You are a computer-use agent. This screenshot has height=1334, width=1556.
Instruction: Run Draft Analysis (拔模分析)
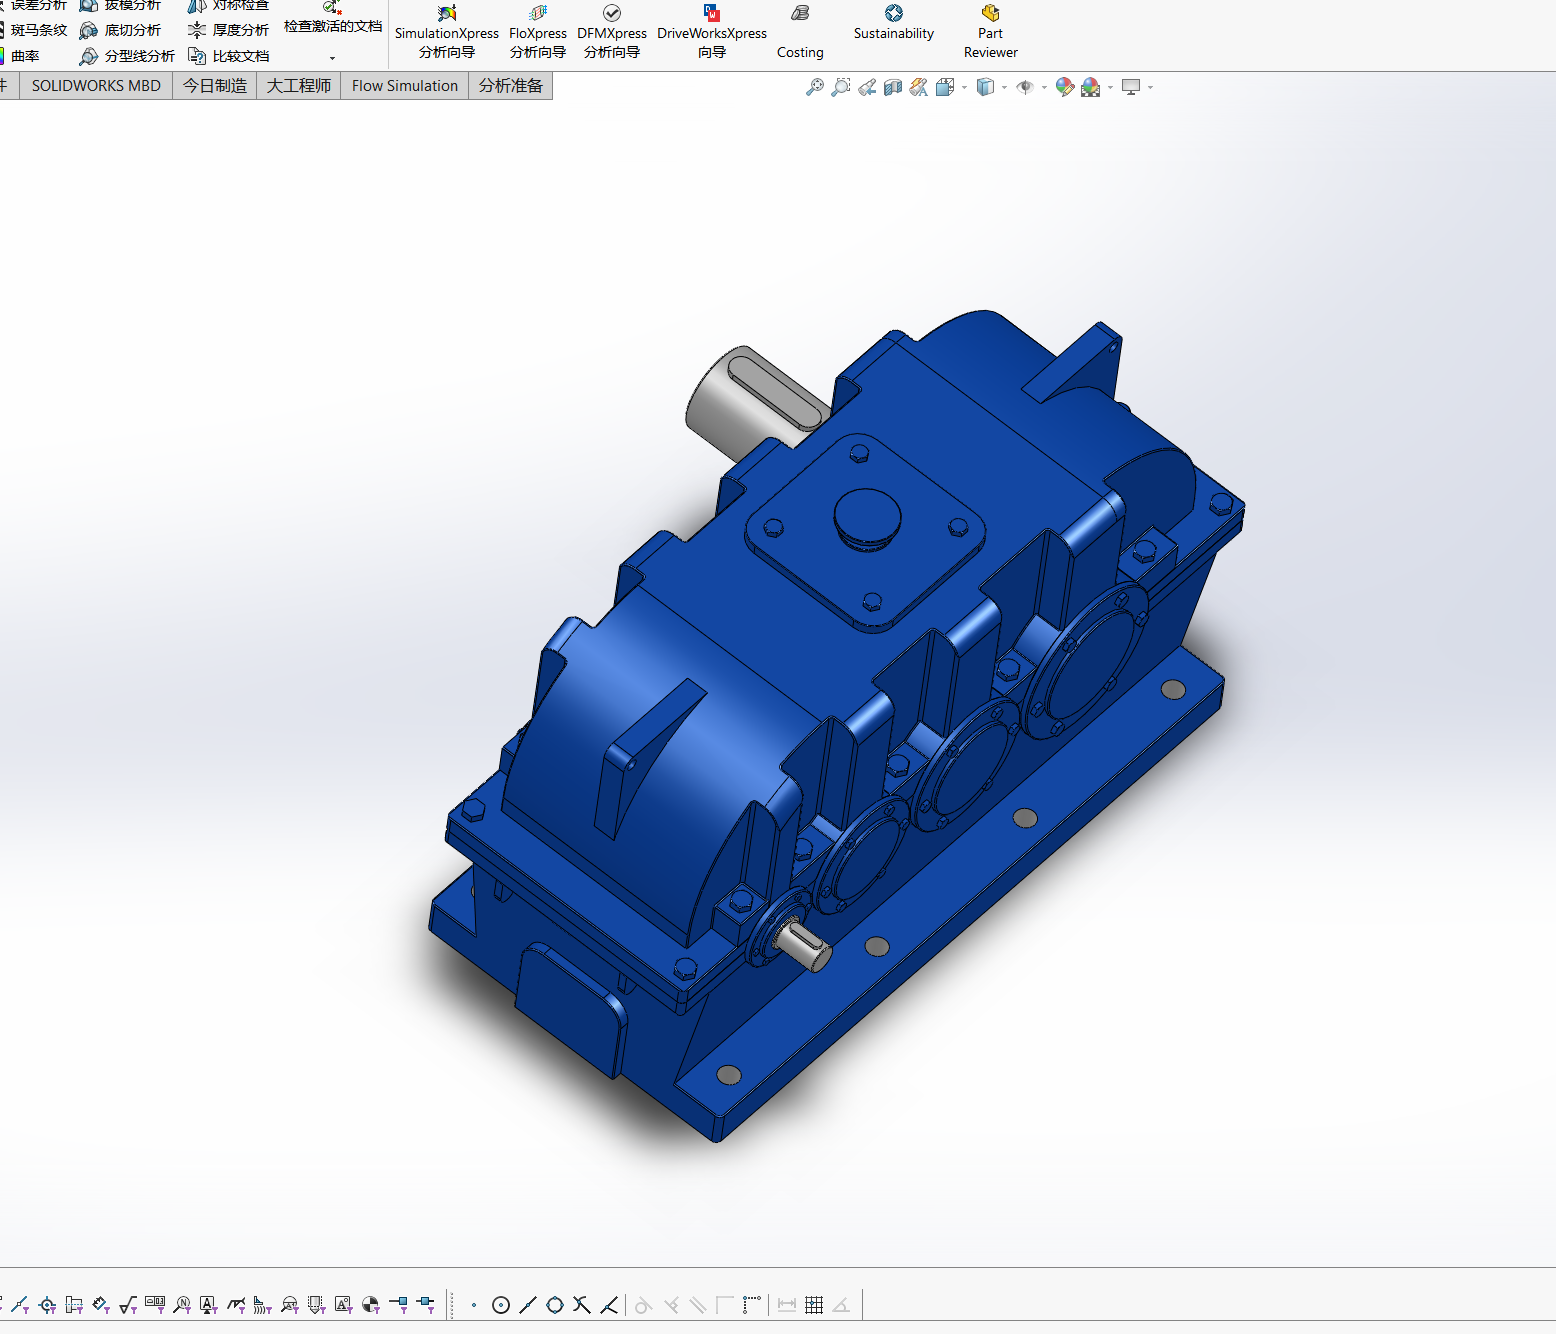click(x=120, y=6)
